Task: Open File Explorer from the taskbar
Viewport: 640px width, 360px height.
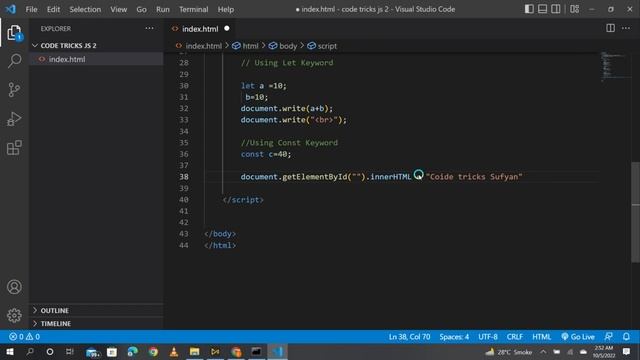Action: point(195,351)
